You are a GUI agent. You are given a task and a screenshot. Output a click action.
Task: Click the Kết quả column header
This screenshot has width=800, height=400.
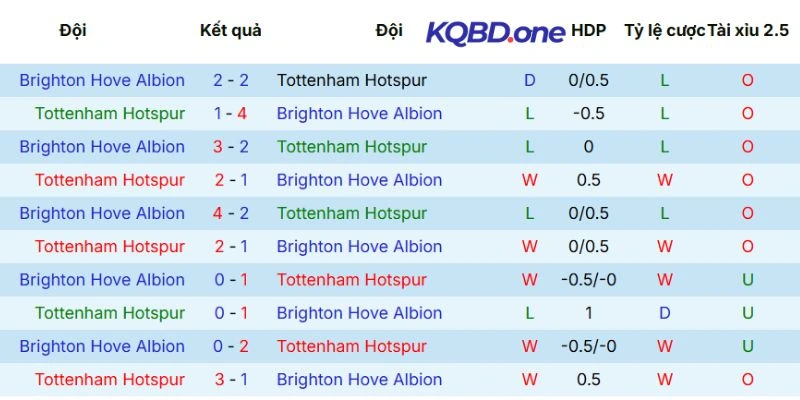[x=231, y=30]
